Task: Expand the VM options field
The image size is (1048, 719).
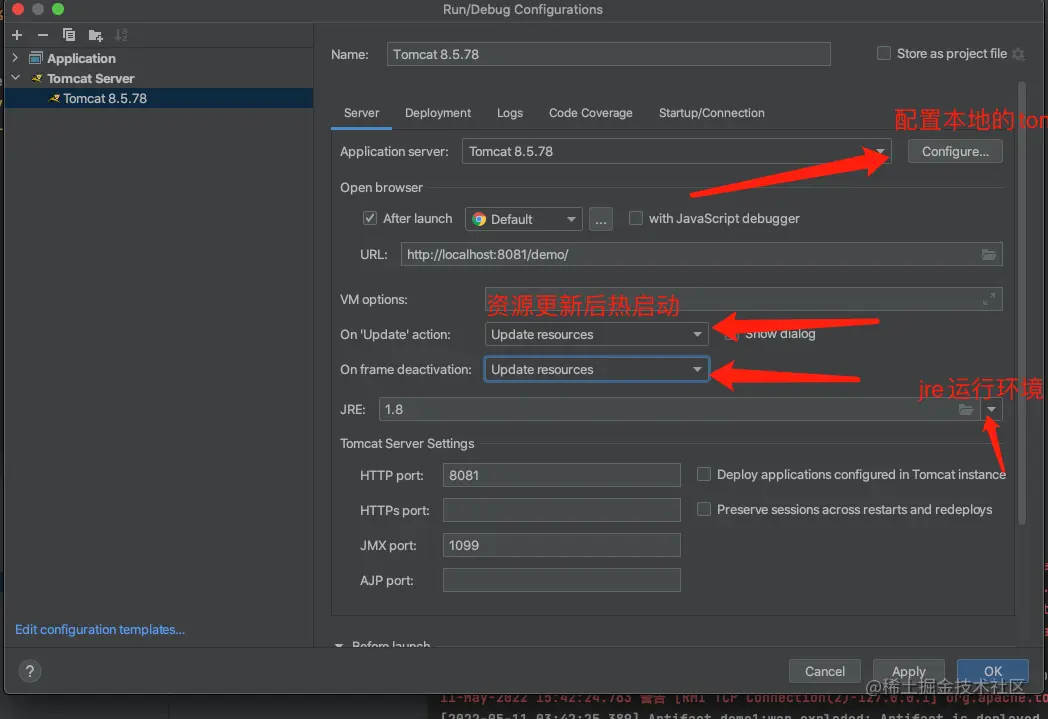Action: coord(989,299)
